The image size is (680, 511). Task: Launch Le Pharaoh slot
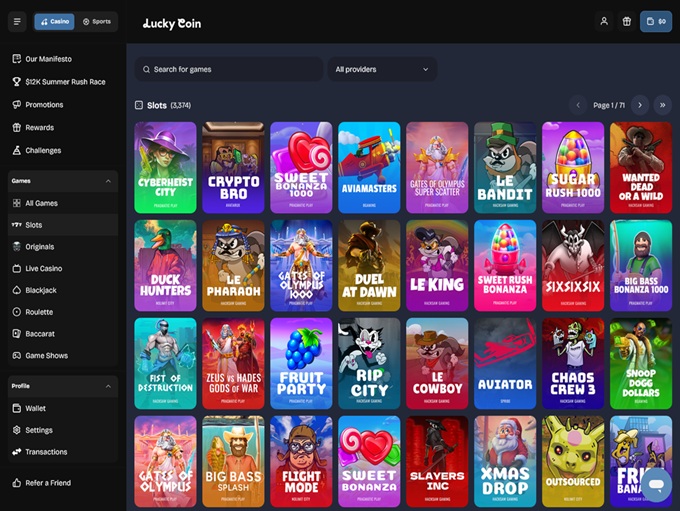[x=233, y=265]
